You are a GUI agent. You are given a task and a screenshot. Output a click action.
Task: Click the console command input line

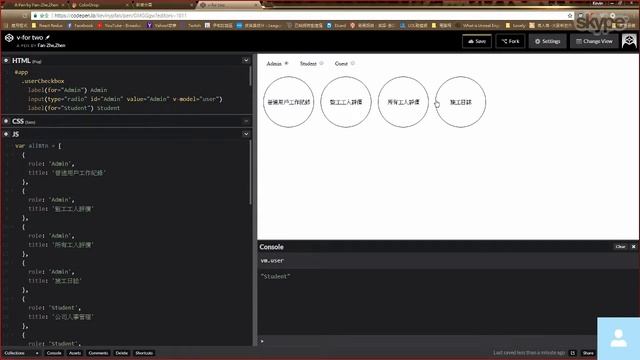pyautogui.click(x=428, y=341)
